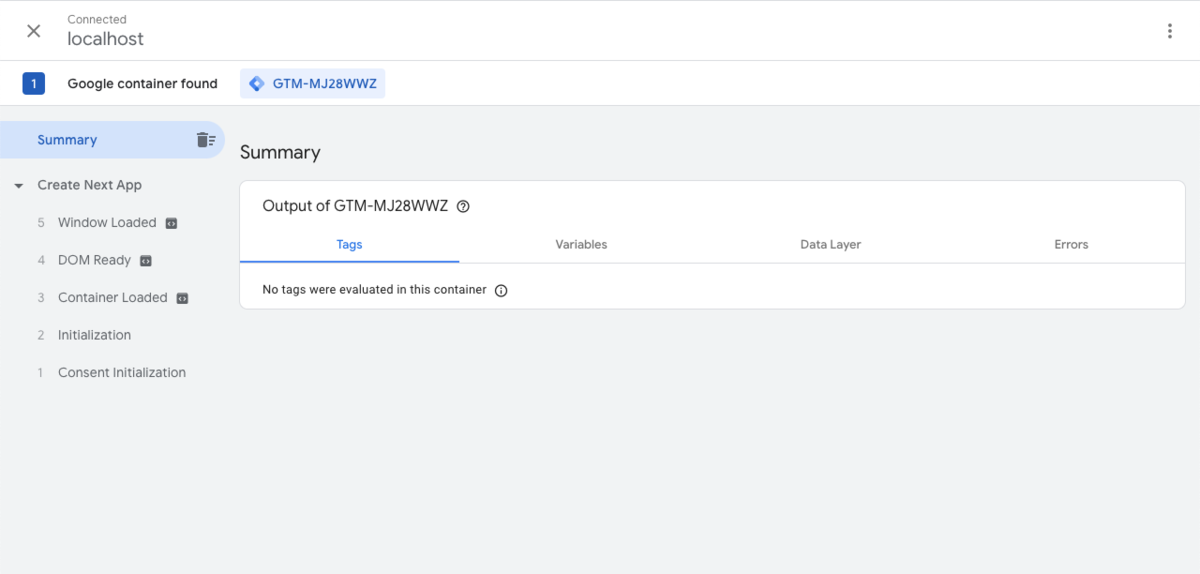Select the Window Loaded event
This screenshot has width=1200, height=574.
pos(107,223)
